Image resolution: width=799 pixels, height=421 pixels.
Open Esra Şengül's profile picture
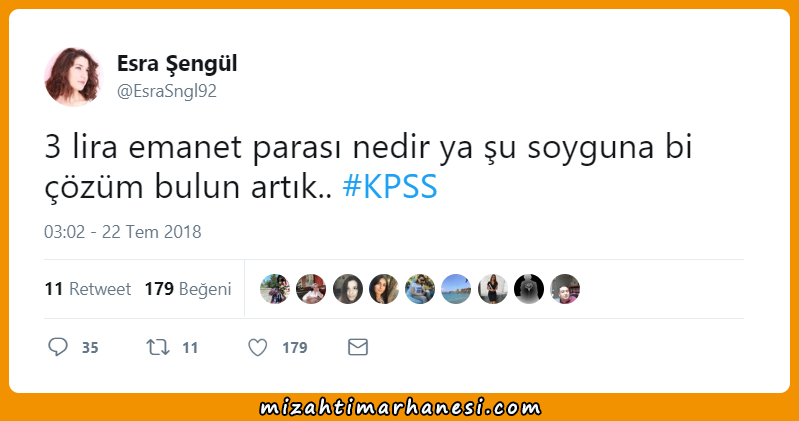point(73,77)
